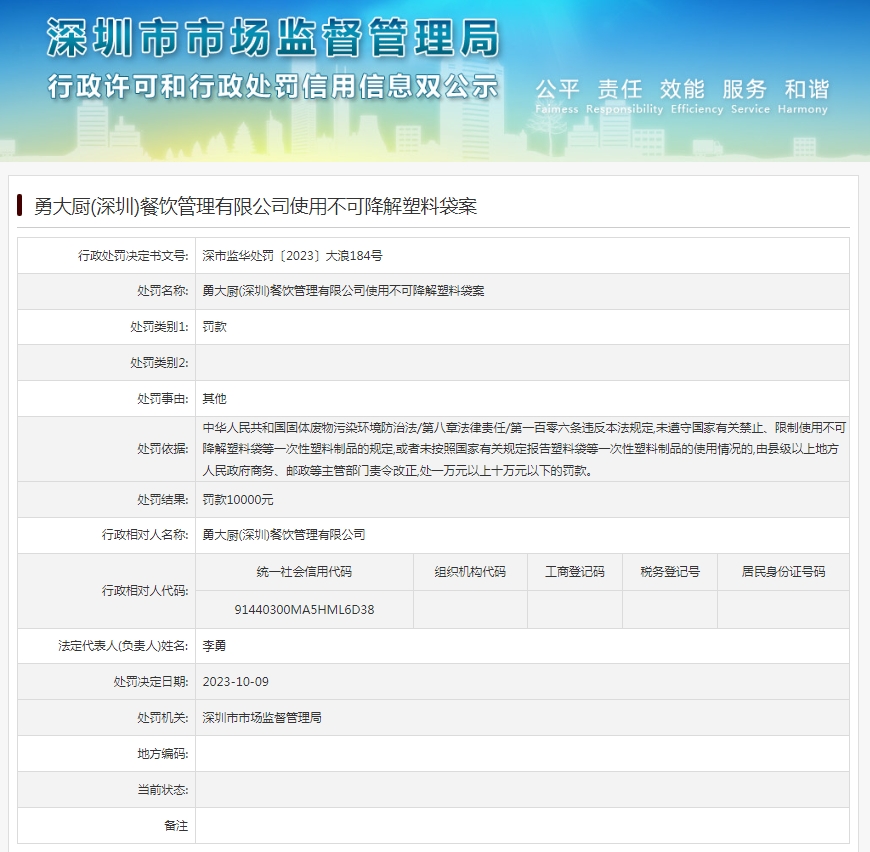
Task: Click the 罚款10000元 result value
Action: tap(237, 500)
